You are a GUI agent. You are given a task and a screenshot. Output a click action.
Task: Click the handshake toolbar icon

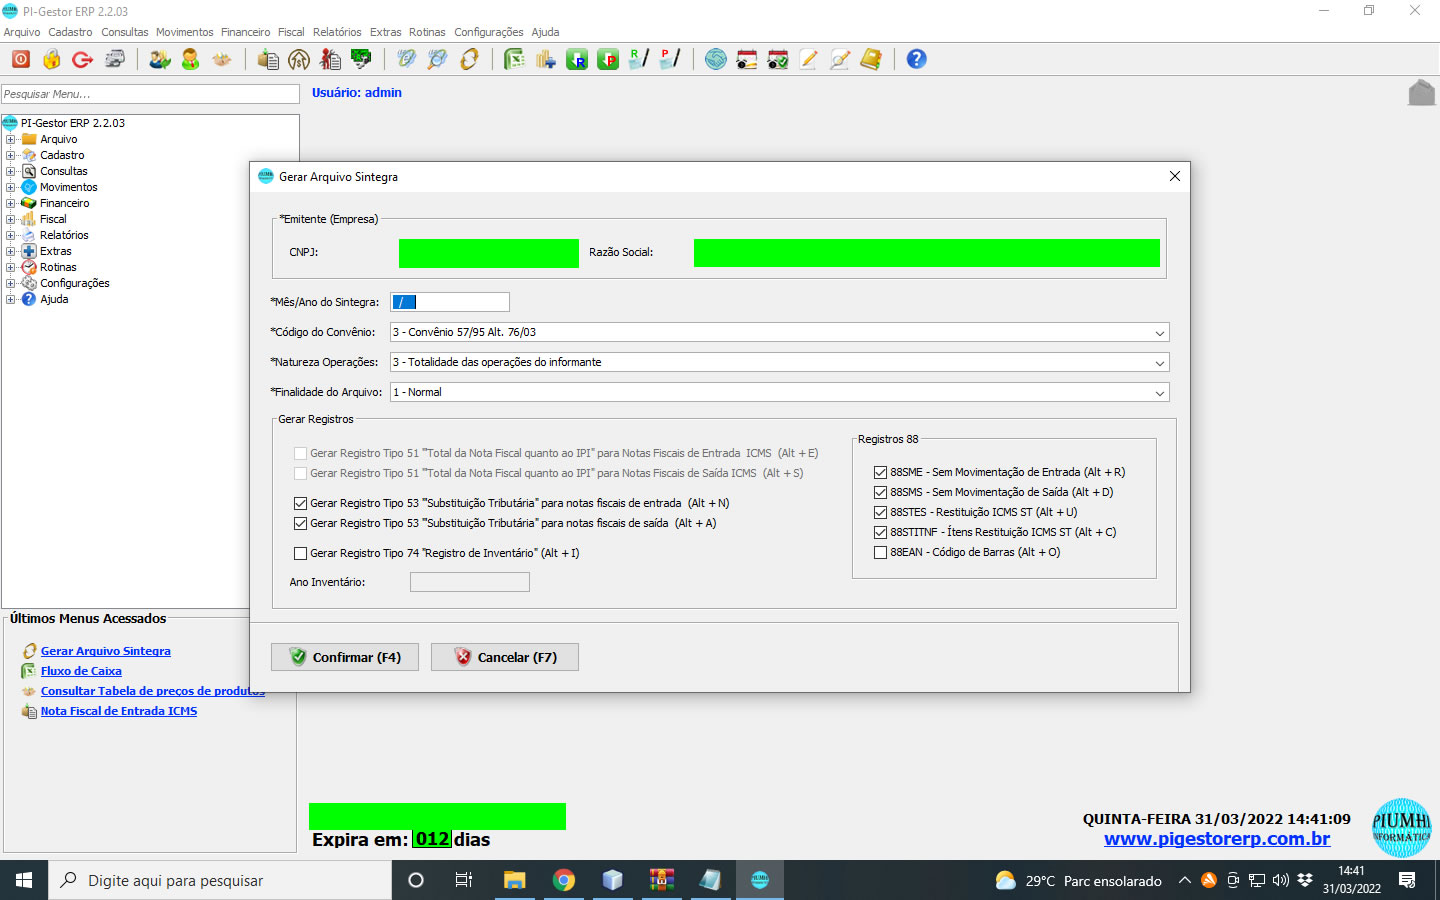coord(222,59)
